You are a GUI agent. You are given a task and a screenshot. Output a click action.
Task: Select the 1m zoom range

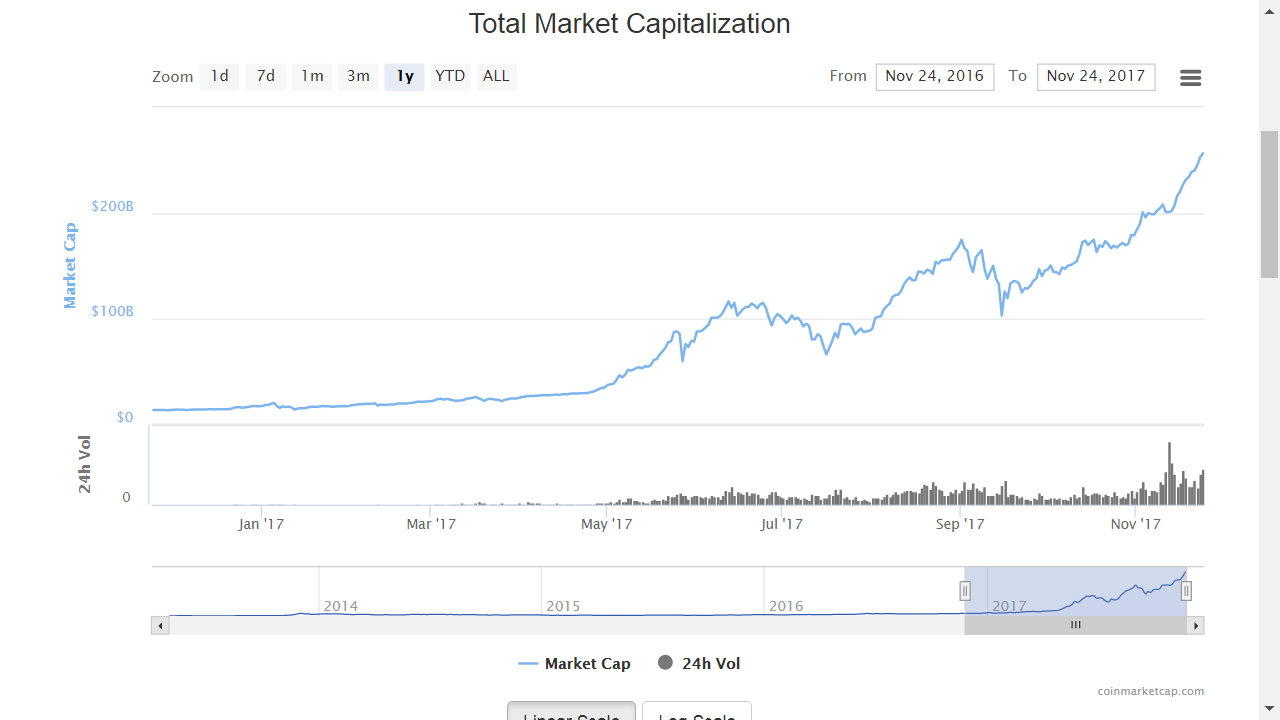tap(312, 77)
